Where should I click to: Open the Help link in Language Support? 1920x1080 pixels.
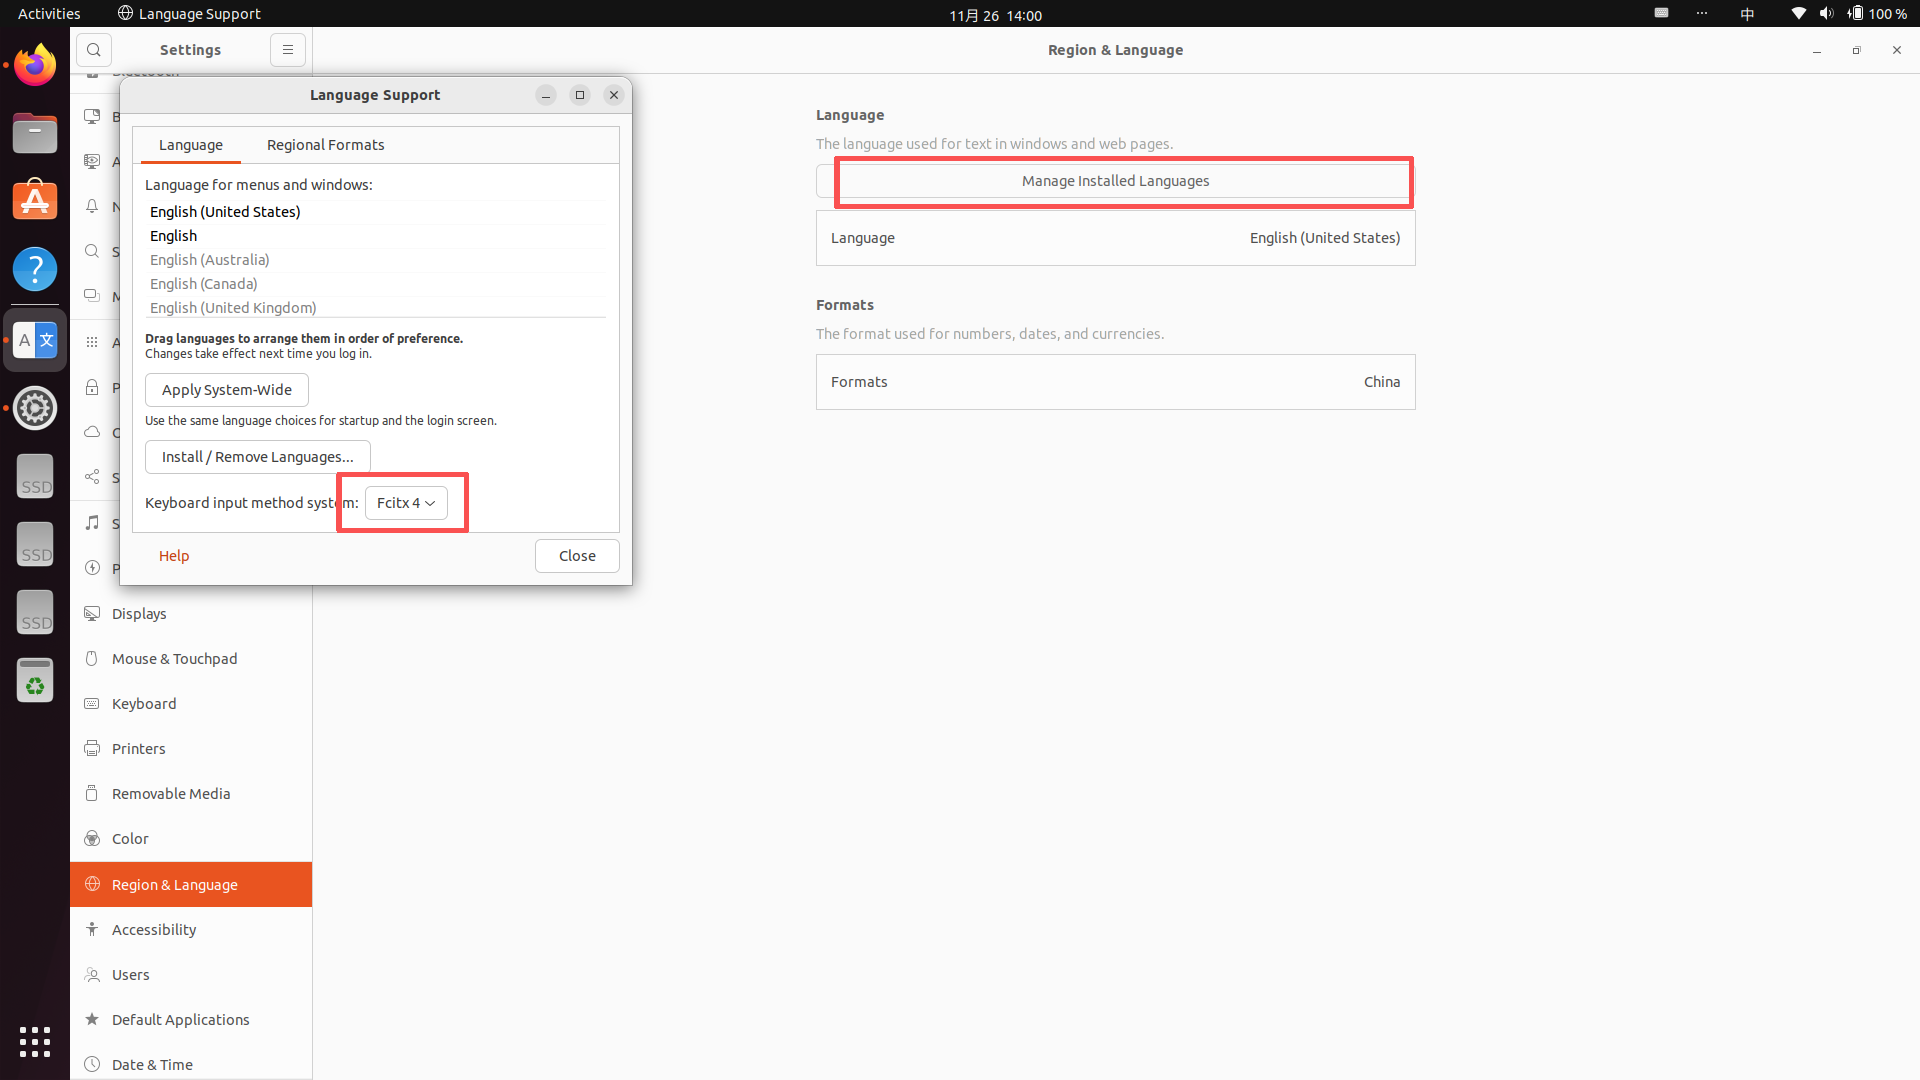(x=174, y=556)
